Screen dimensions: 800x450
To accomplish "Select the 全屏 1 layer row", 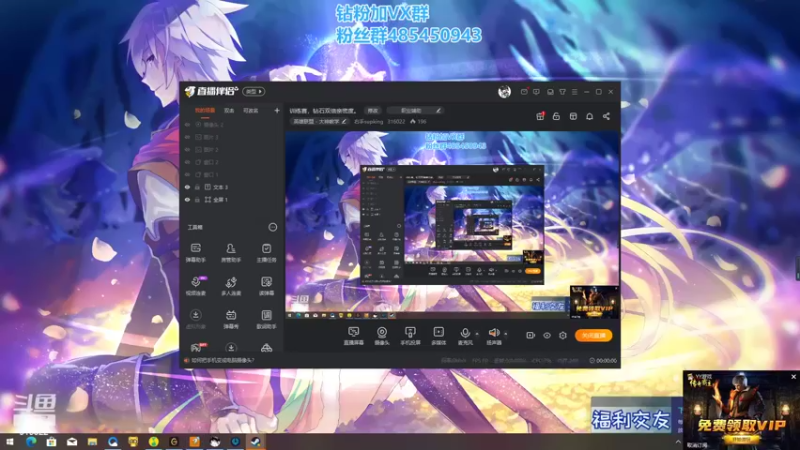I will click(x=232, y=199).
